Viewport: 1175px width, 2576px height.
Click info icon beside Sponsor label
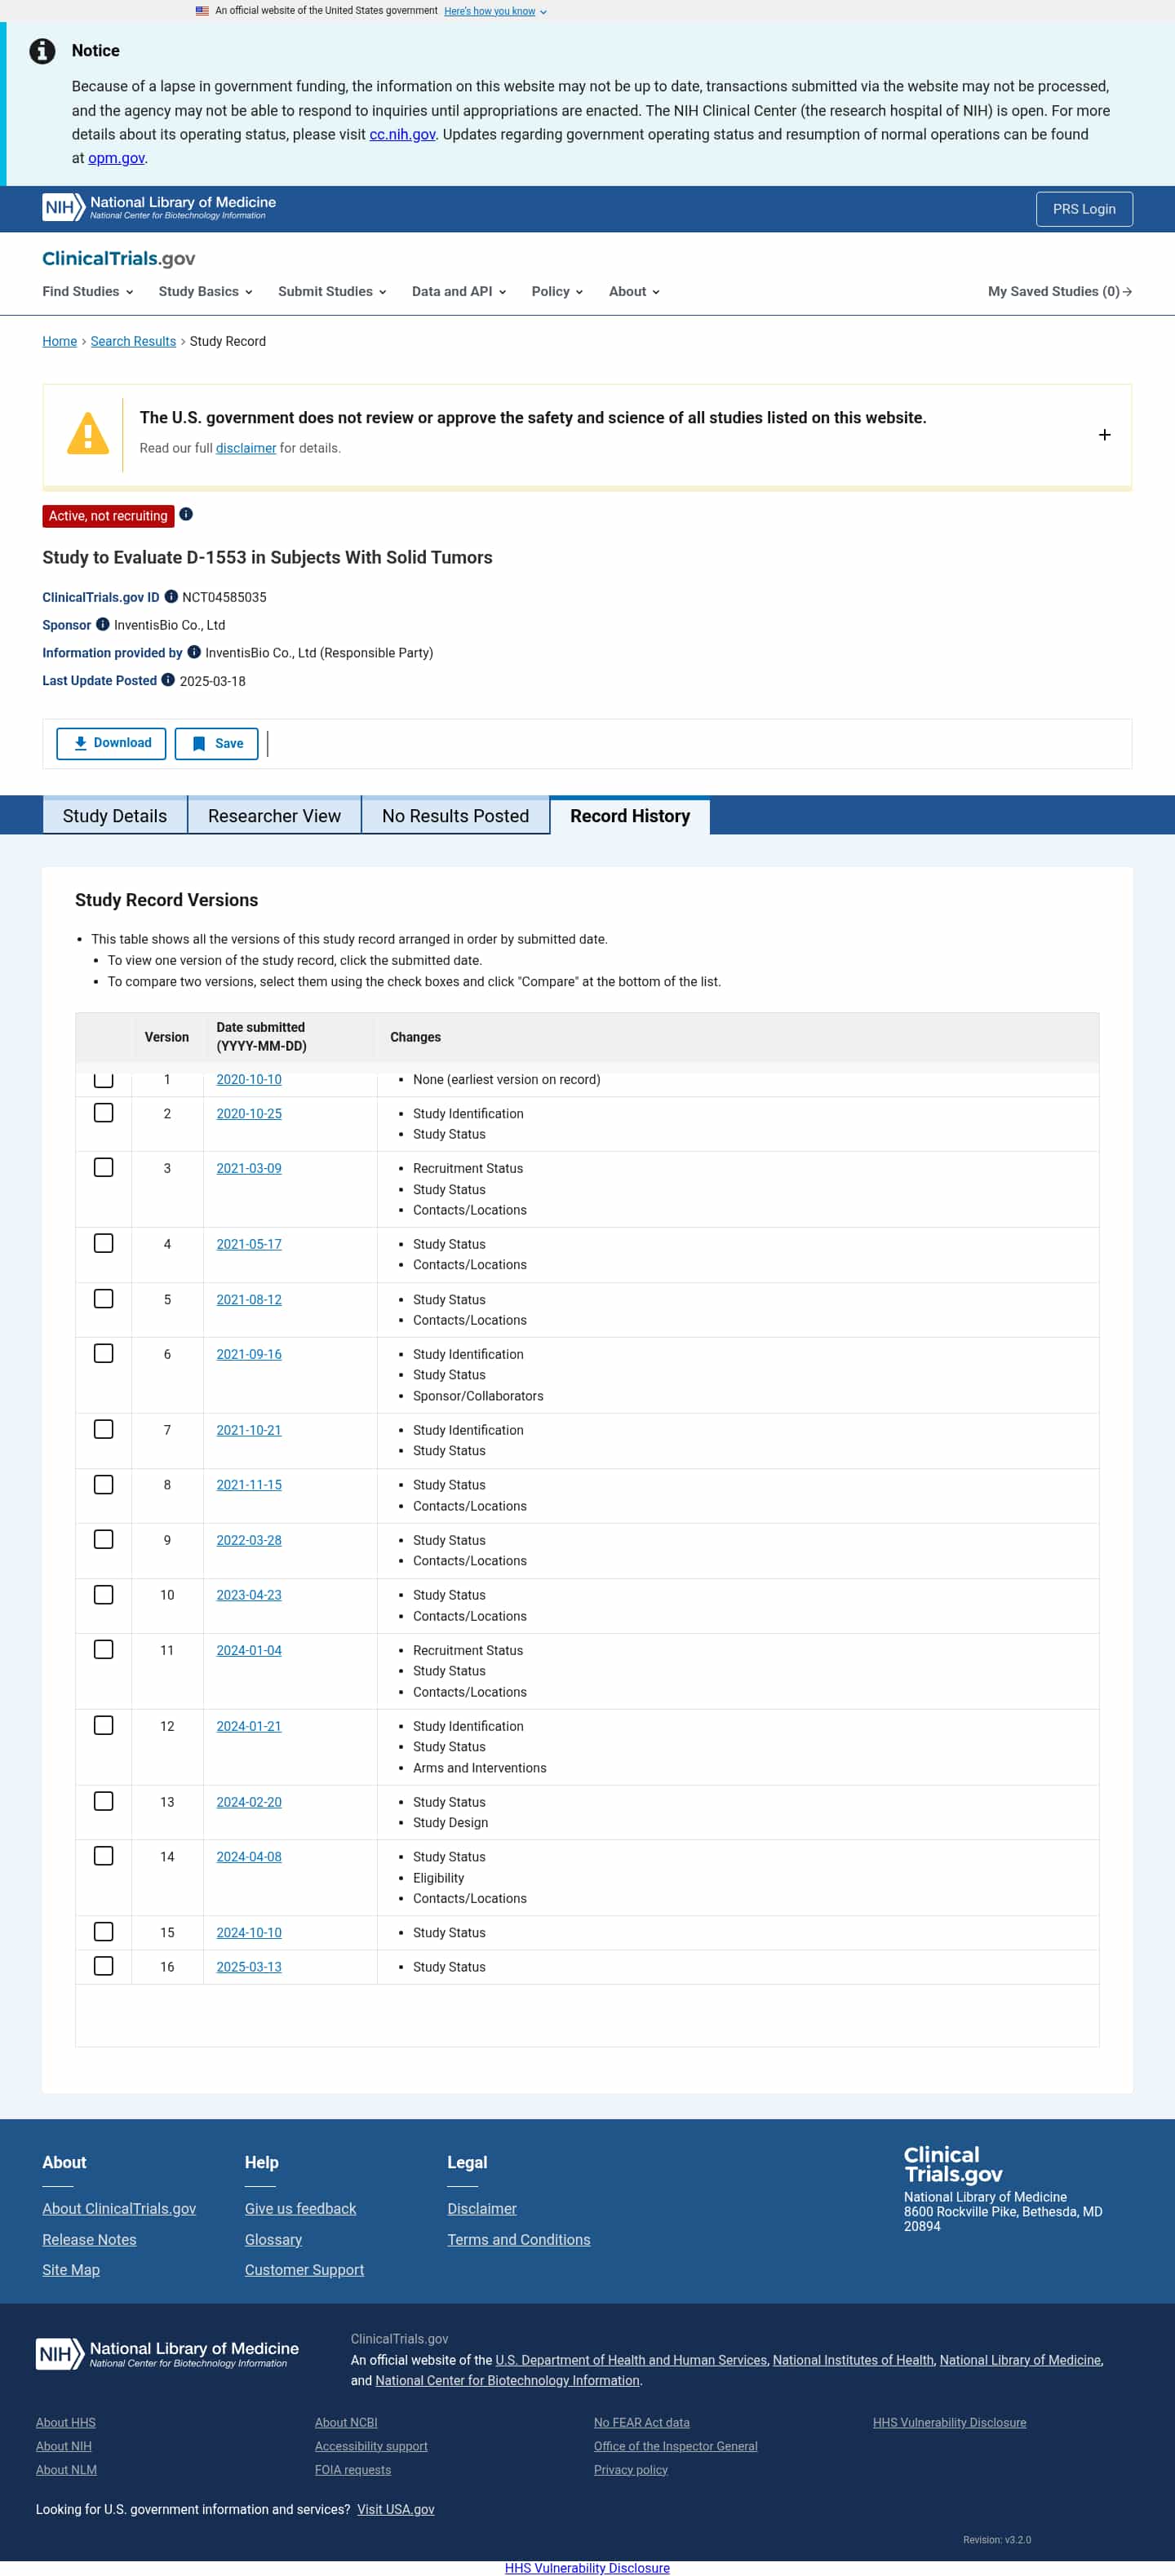[102, 625]
